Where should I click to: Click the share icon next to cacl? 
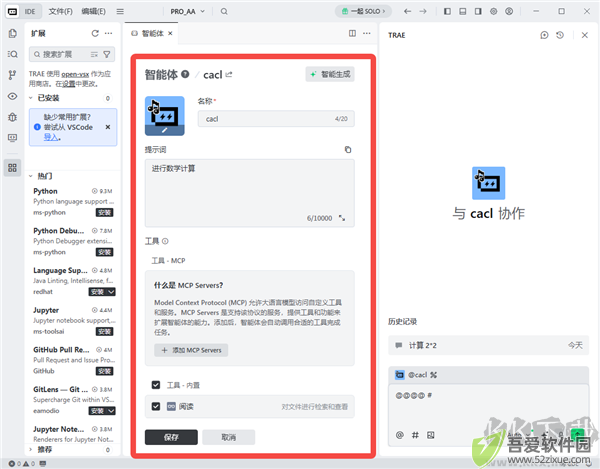[229, 74]
